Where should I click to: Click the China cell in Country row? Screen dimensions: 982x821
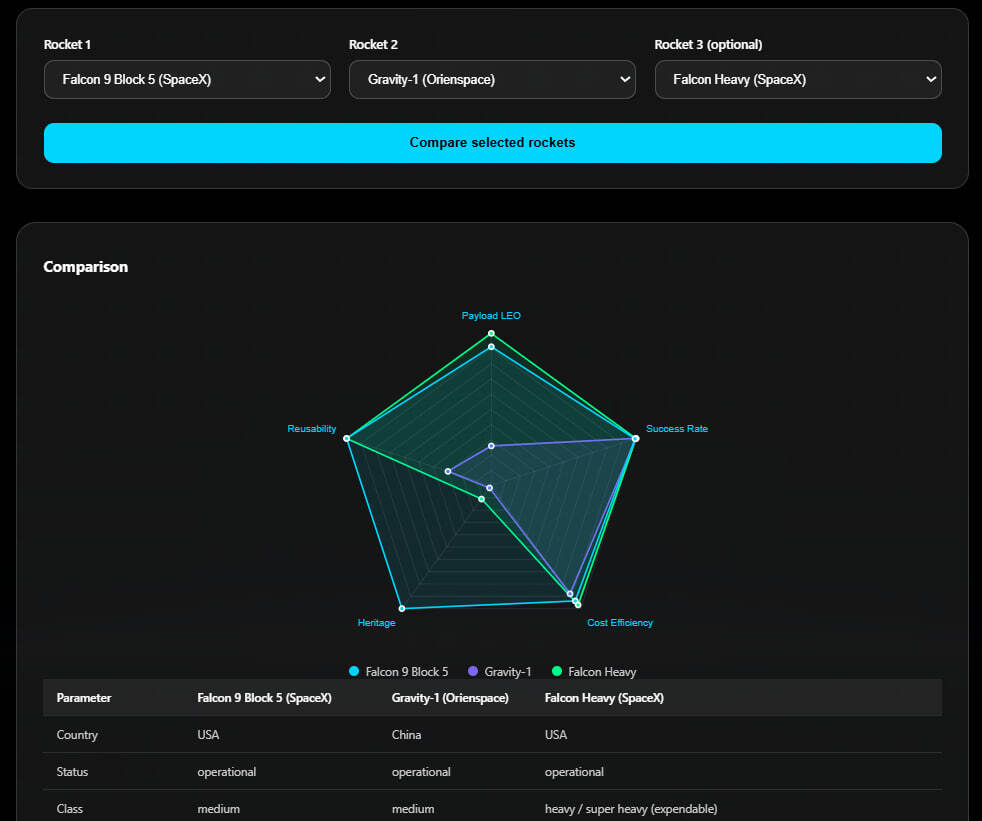406,735
